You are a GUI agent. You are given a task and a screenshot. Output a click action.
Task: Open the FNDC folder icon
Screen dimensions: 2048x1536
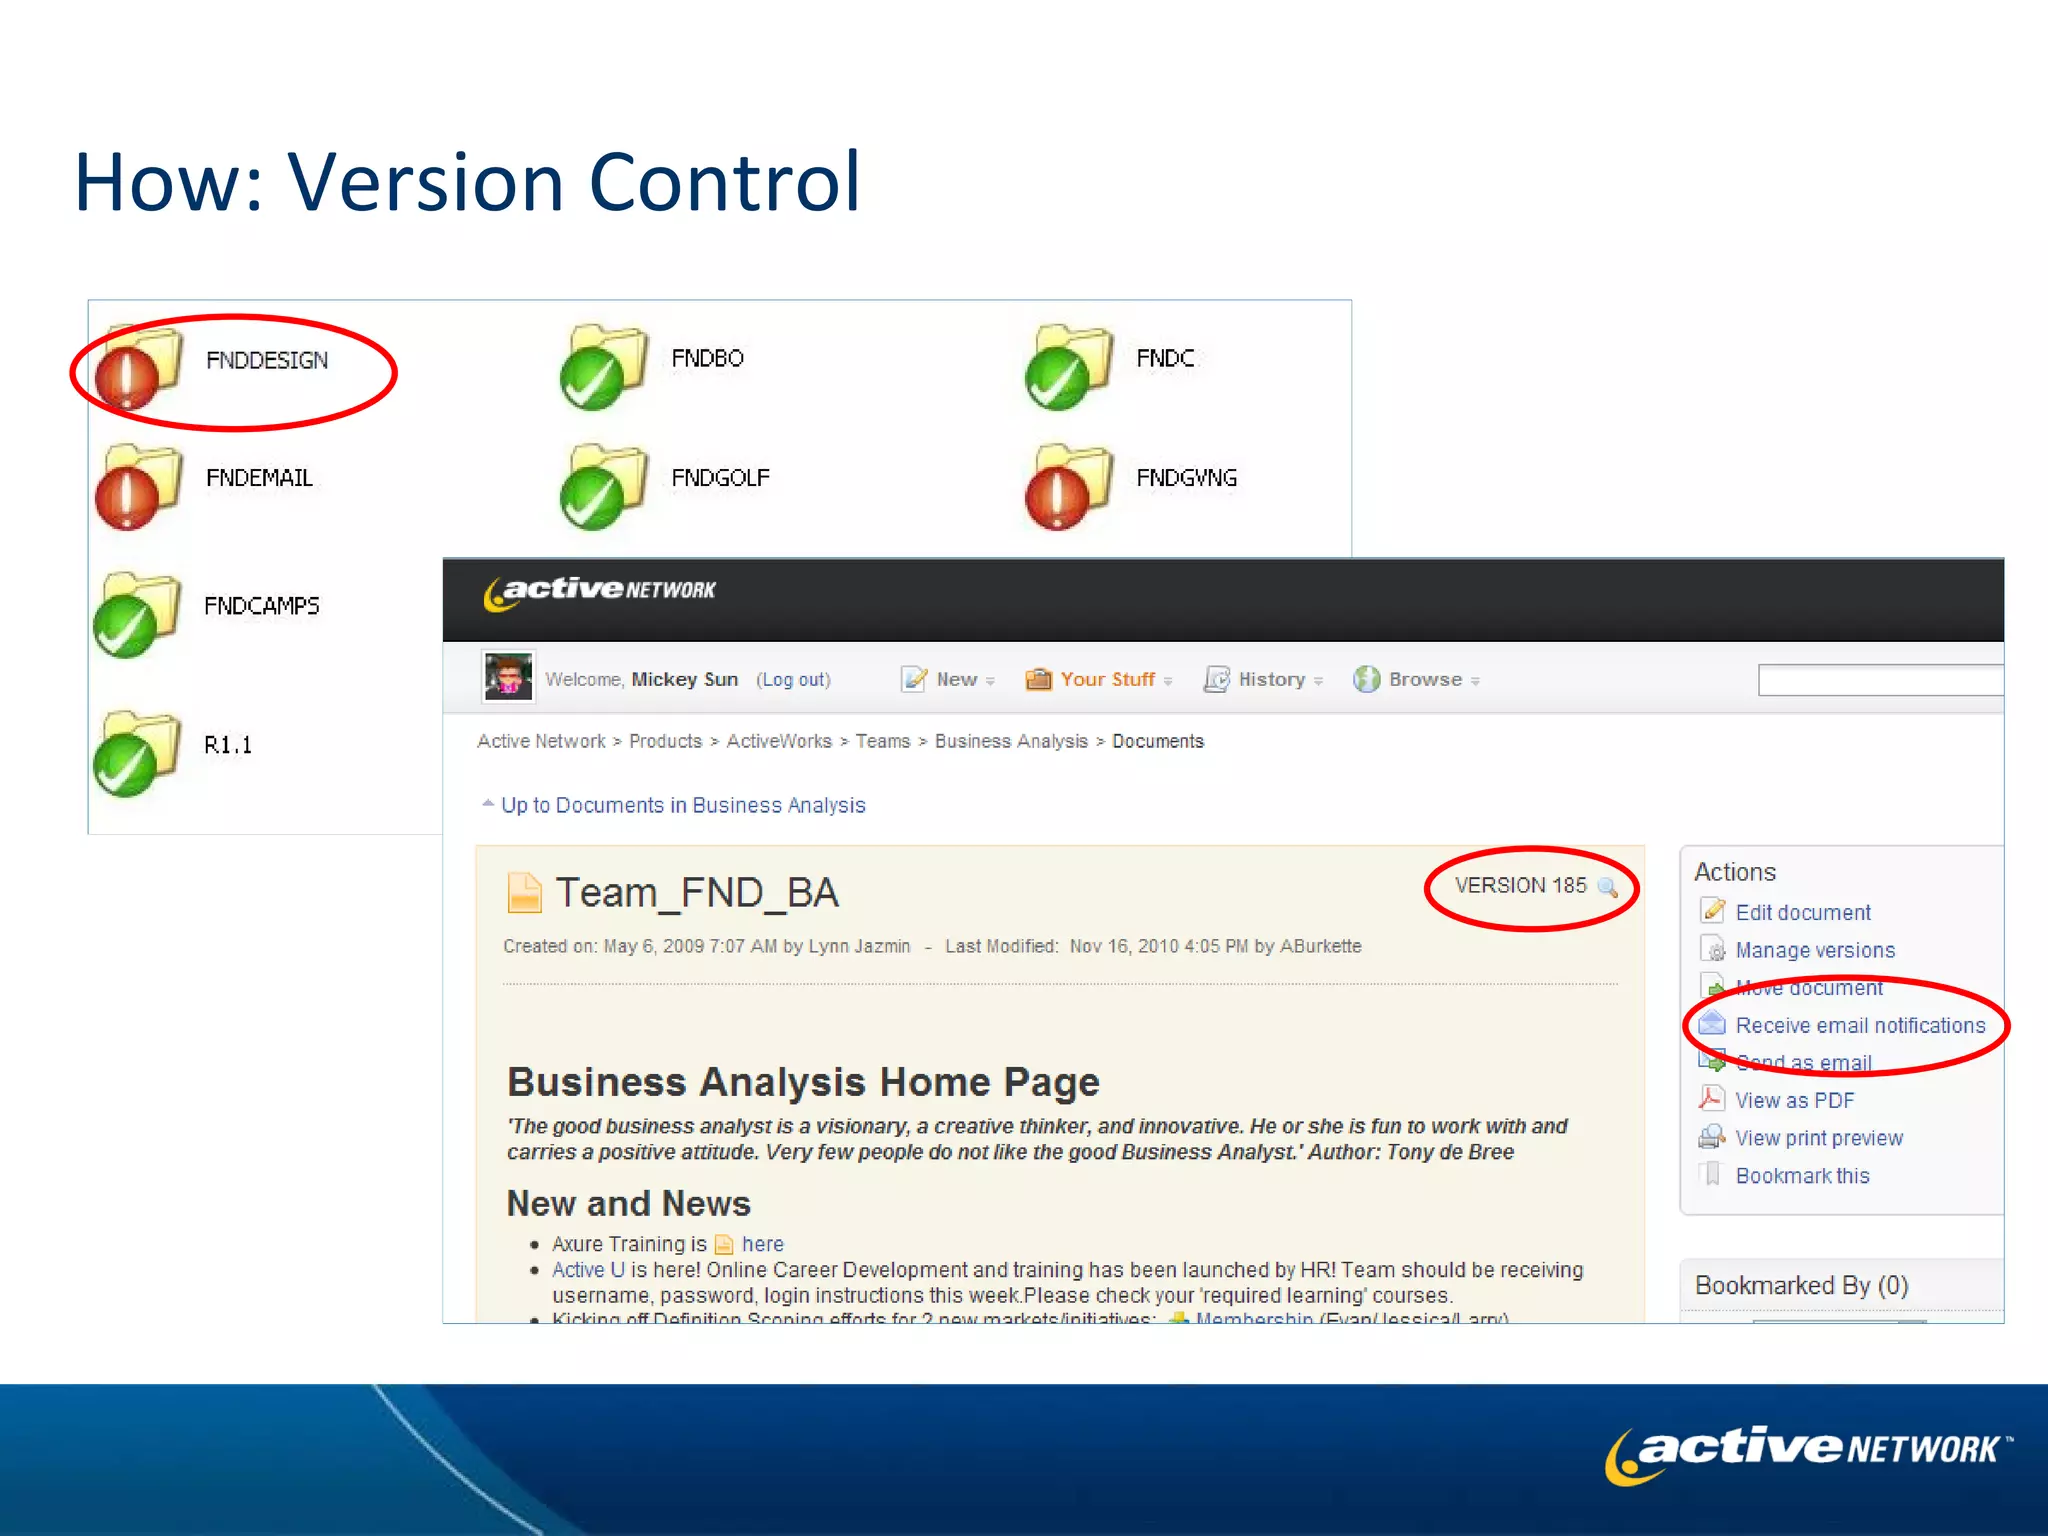pos(1070,367)
